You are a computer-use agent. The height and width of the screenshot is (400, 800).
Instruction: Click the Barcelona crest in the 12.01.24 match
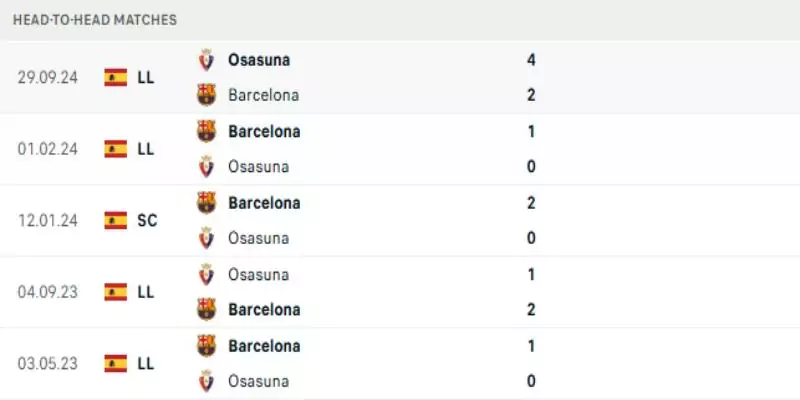tap(207, 203)
